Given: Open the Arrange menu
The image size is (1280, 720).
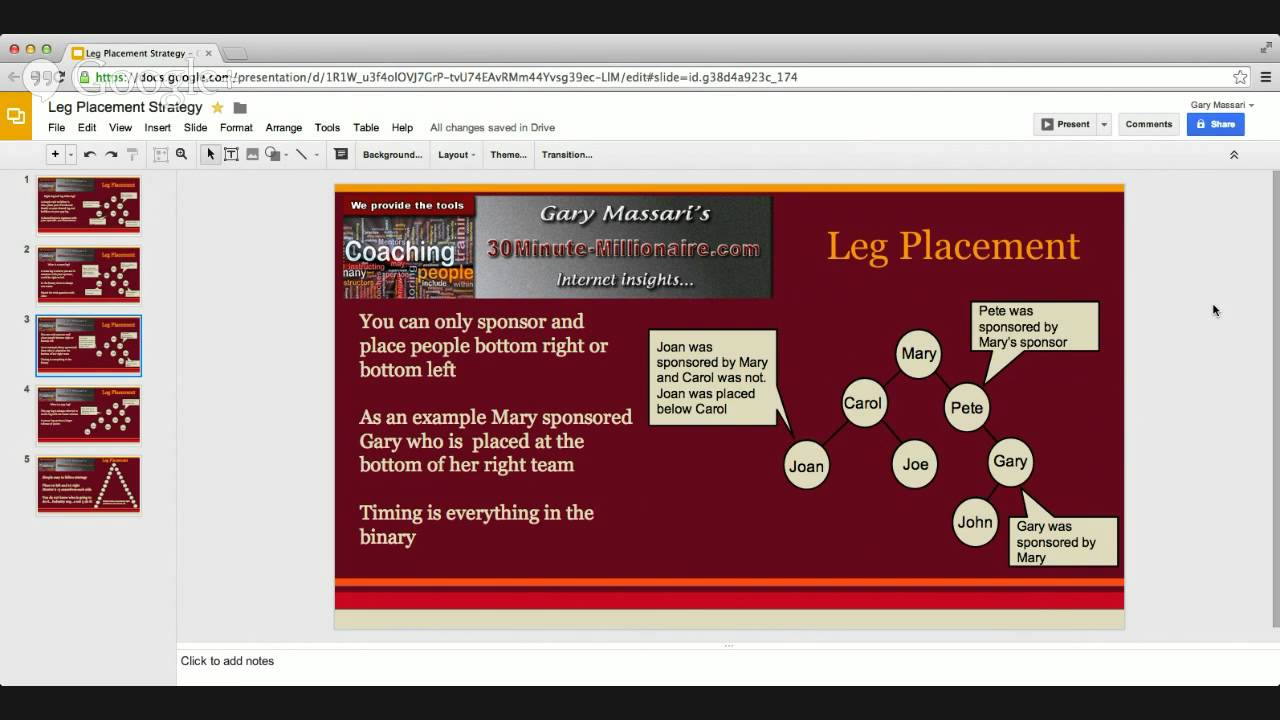Looking at the screenshot, I should coord(284,128).
